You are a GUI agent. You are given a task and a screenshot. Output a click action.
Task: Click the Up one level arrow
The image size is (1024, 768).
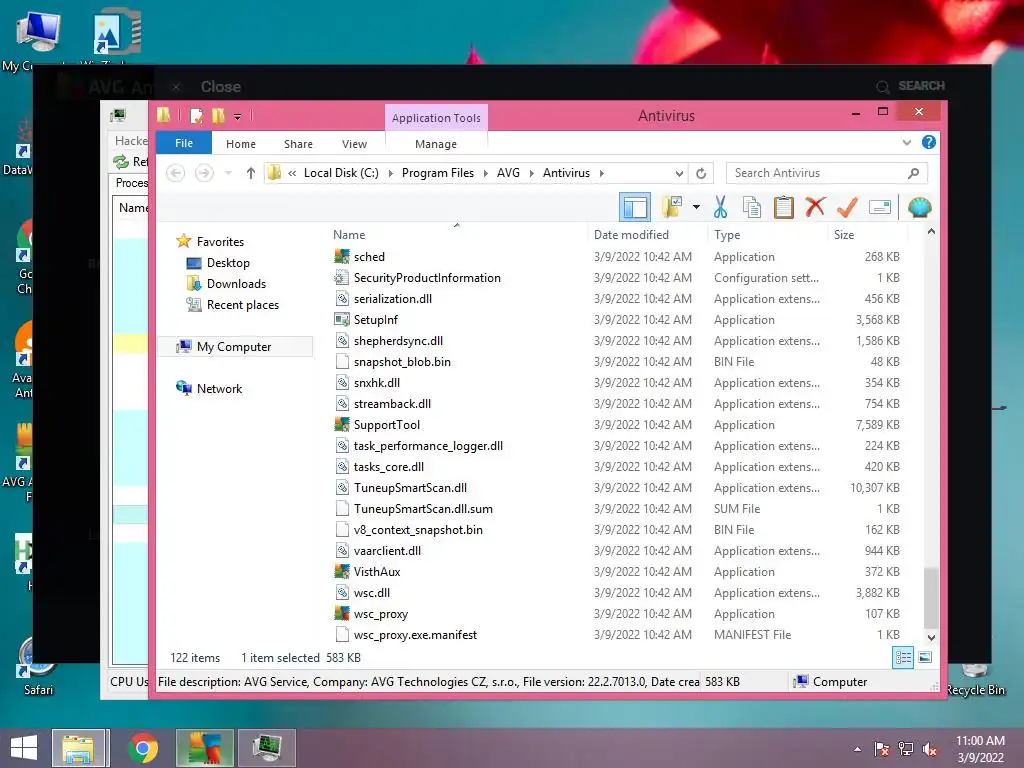pos(251,173)
